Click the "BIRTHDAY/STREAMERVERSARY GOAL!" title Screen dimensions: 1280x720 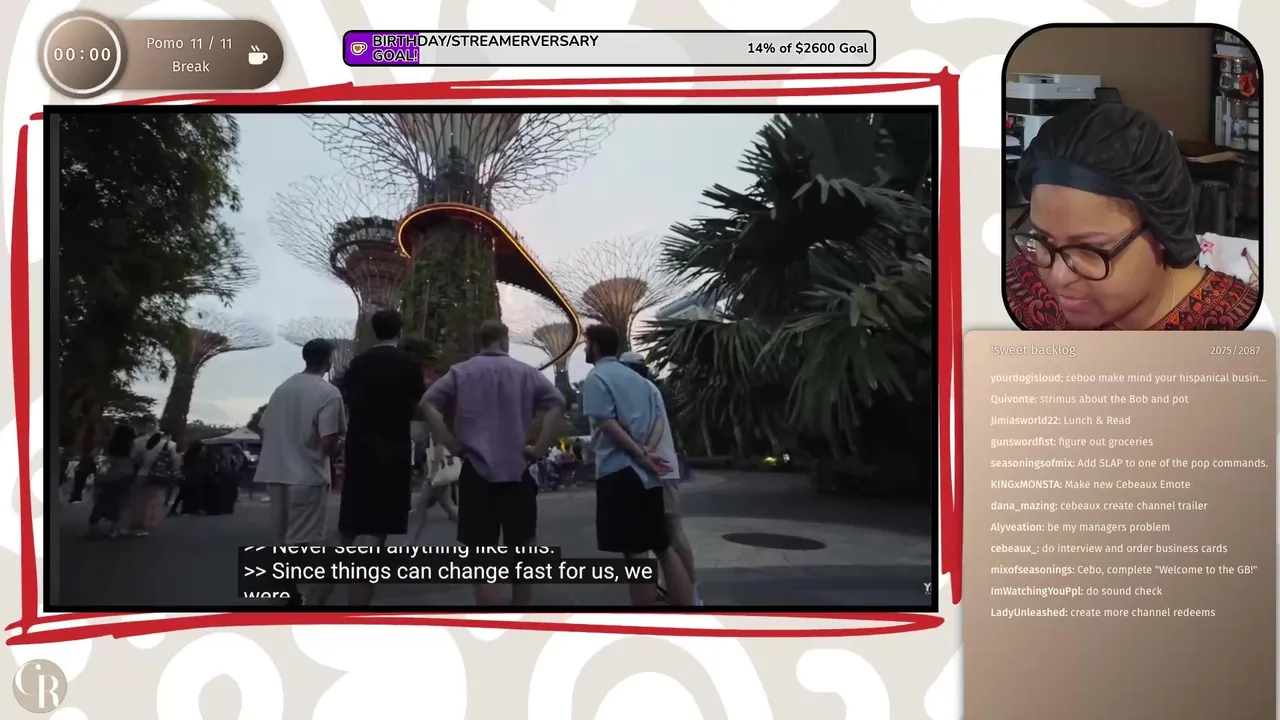(485, 48)
